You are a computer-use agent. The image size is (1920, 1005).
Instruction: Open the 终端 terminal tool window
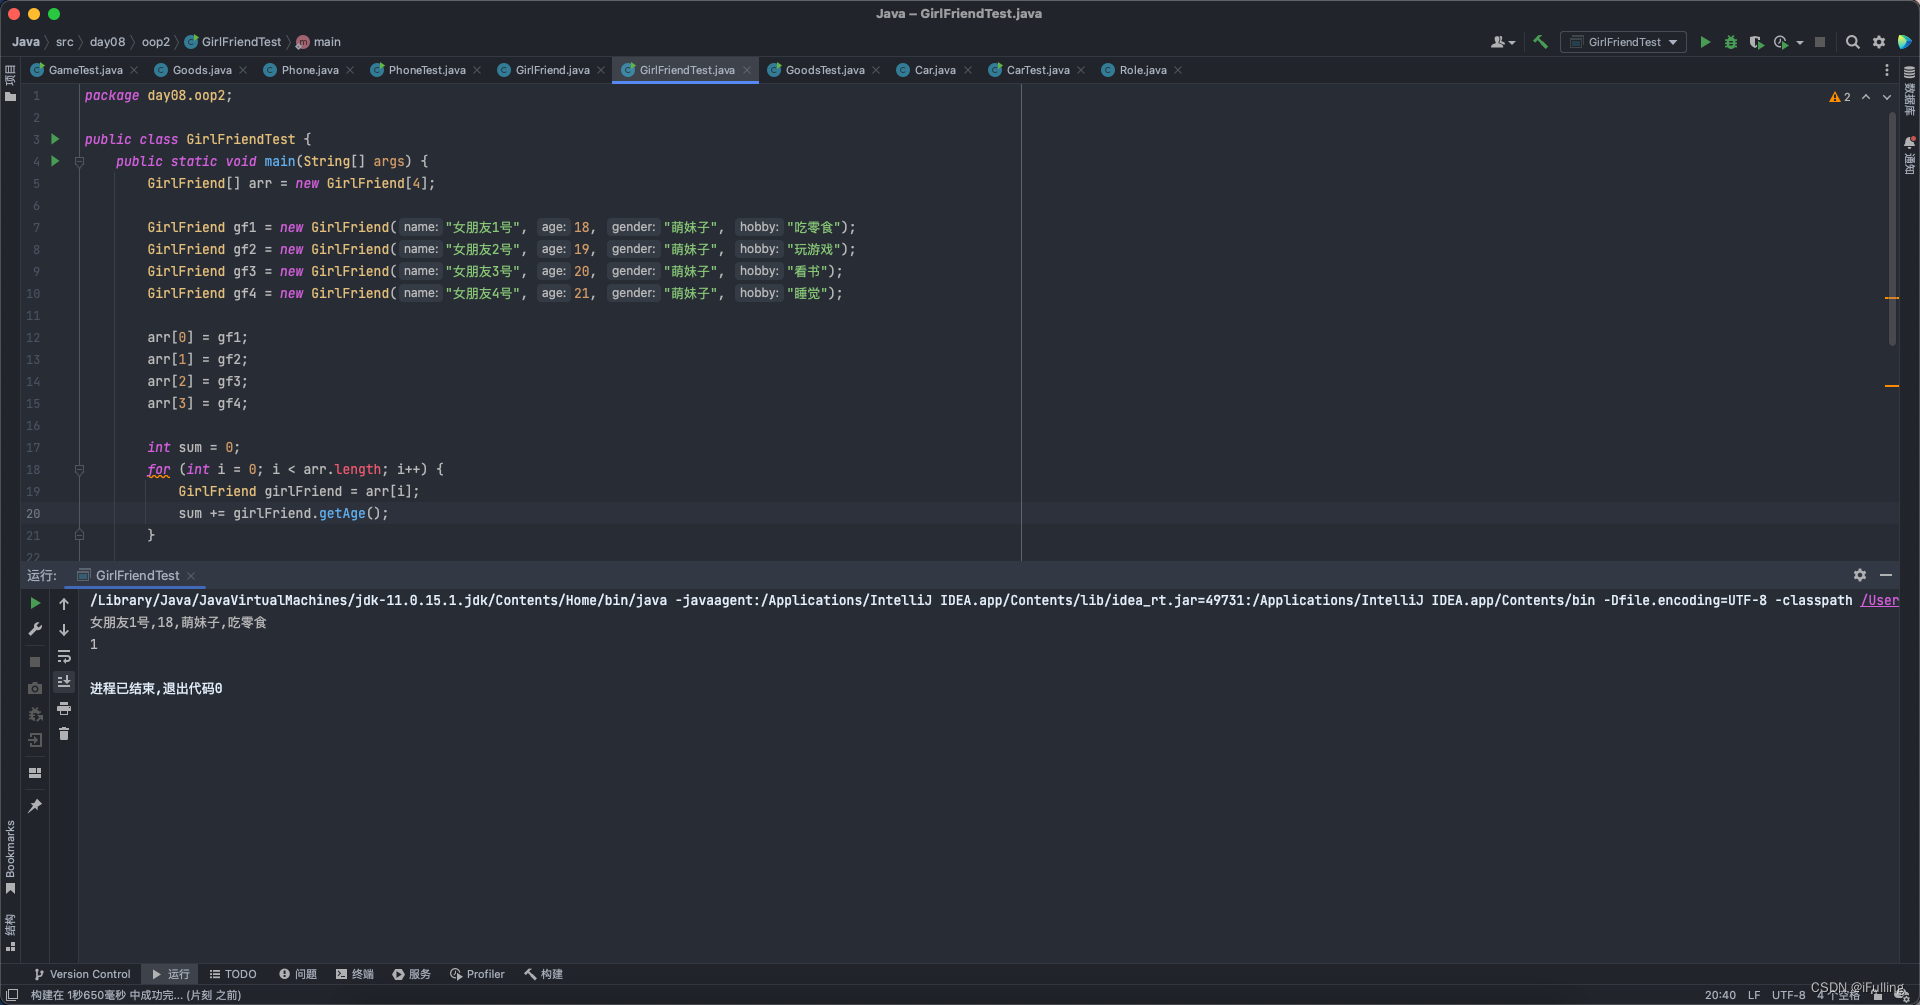tap(355, 974)
